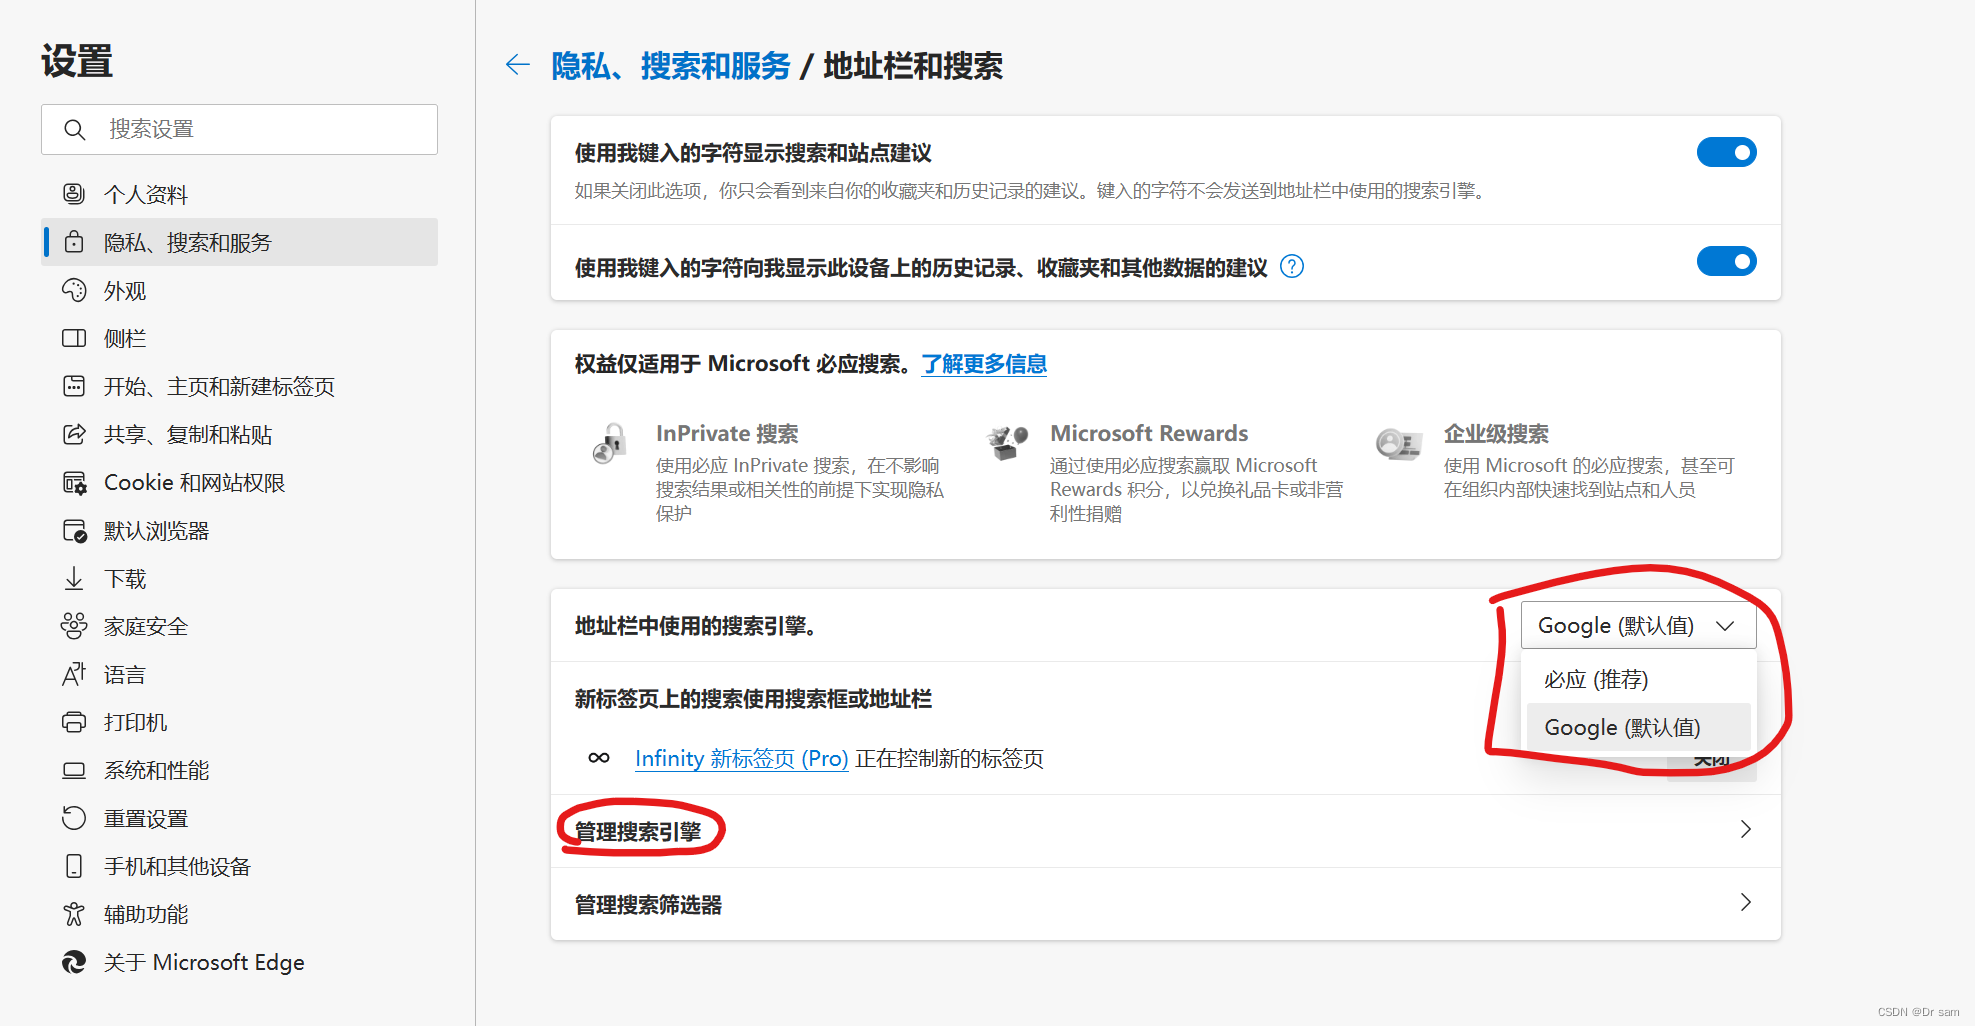This screenshot has width=1975, height=1026.
Task: Expand 管理搜索筛选器 row chevron
Action: click(1745, 902)
